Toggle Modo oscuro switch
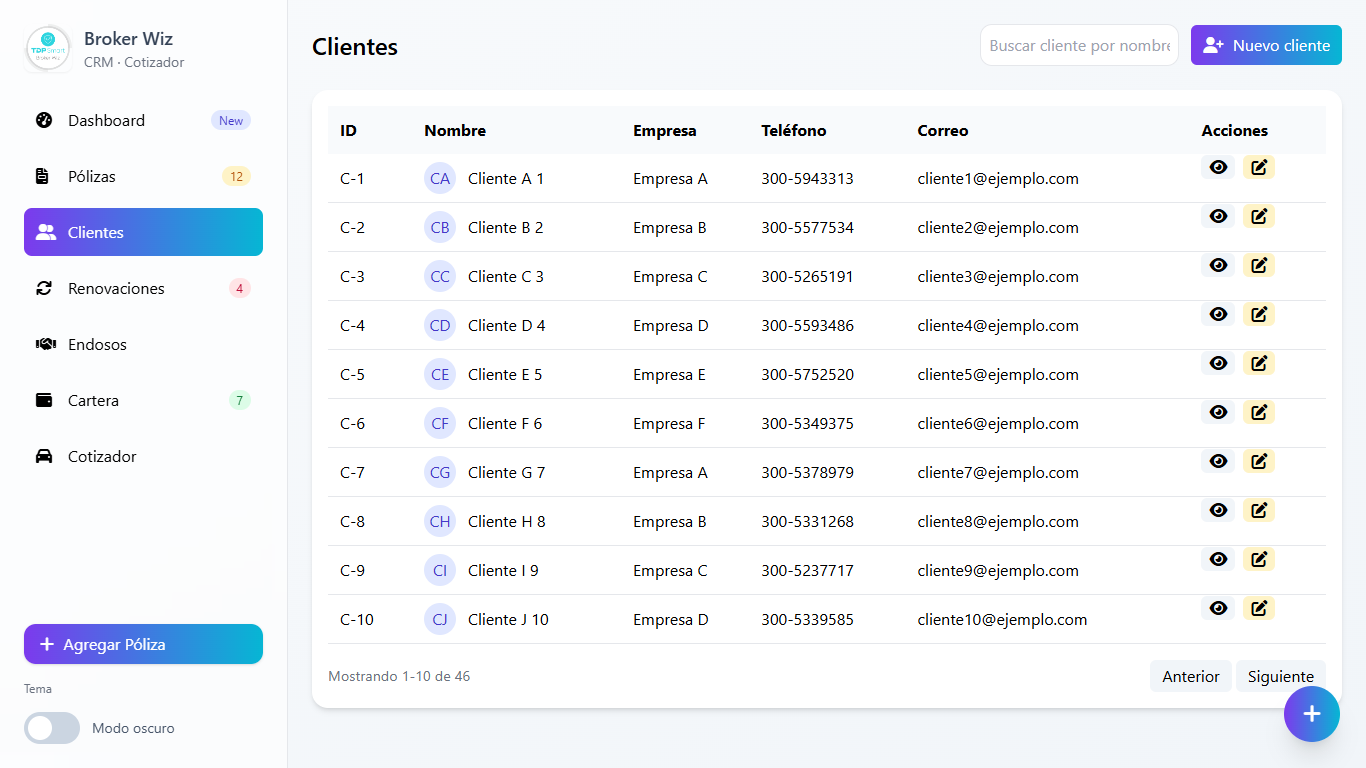 tap(52, 728)
